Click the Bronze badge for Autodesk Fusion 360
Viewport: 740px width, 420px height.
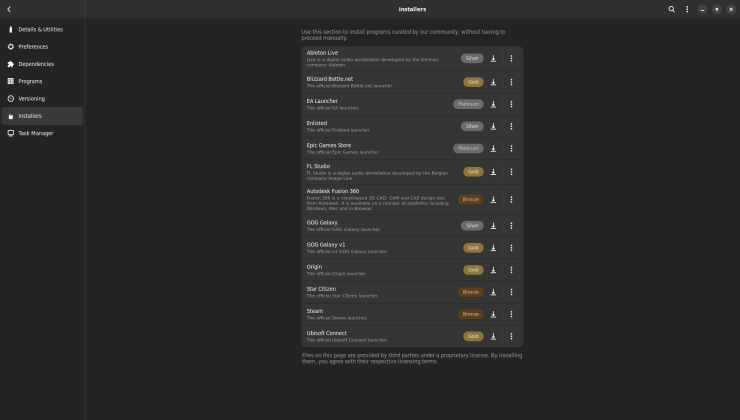pos(471,200)
